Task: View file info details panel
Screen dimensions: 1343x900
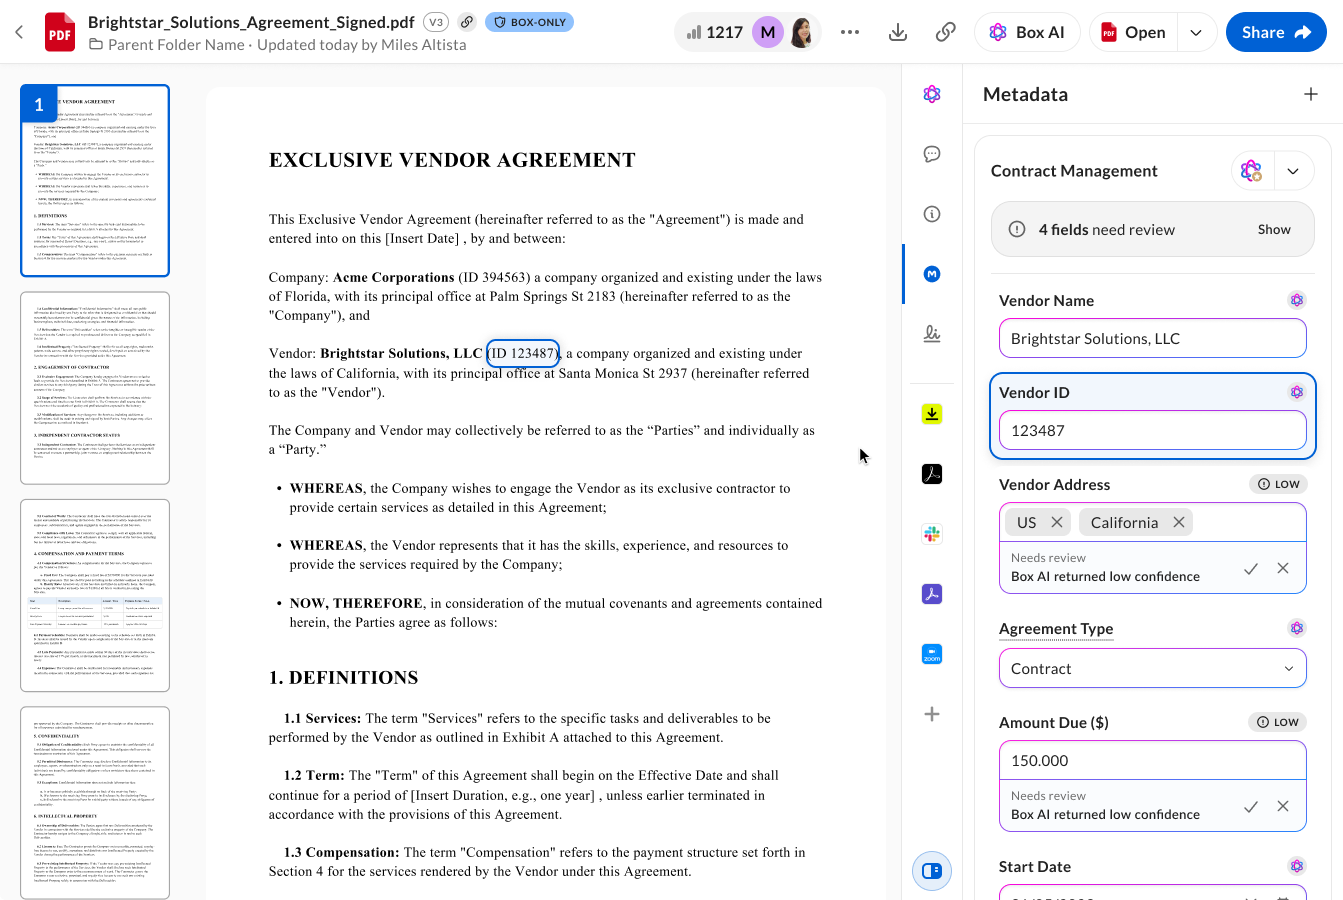Action: pyautogui.click(x=931, y=213)
